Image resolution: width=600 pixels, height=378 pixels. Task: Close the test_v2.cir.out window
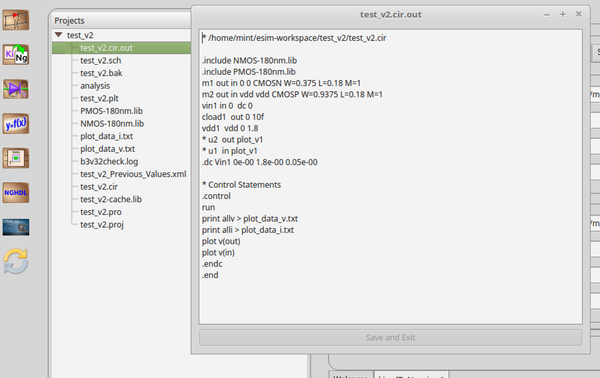(x=579, y=14)
